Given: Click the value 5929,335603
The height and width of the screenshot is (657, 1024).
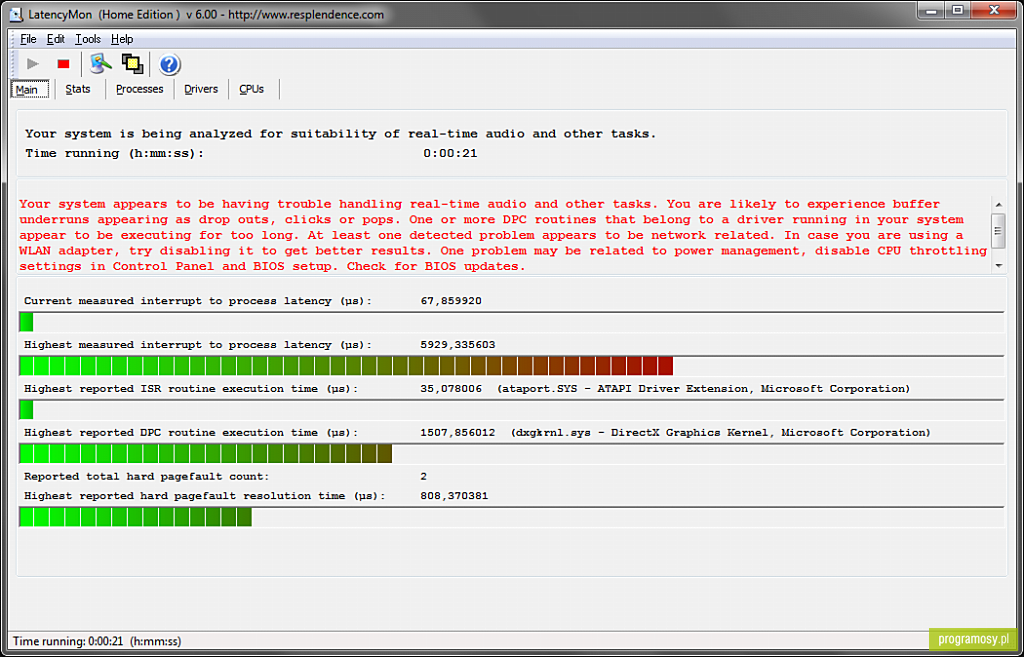Looking at the screenshot, I should pos(458,345).
